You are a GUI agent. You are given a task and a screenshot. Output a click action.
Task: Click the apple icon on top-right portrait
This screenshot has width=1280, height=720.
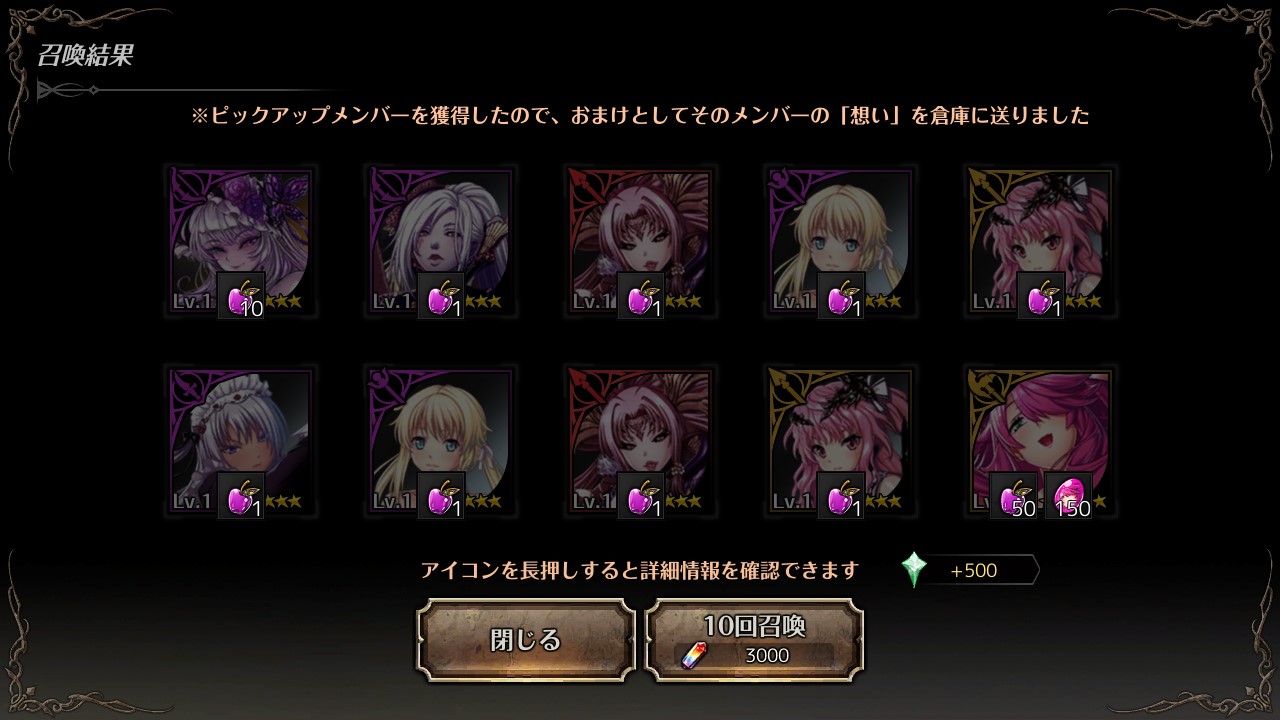click(x=1042, y=296)
